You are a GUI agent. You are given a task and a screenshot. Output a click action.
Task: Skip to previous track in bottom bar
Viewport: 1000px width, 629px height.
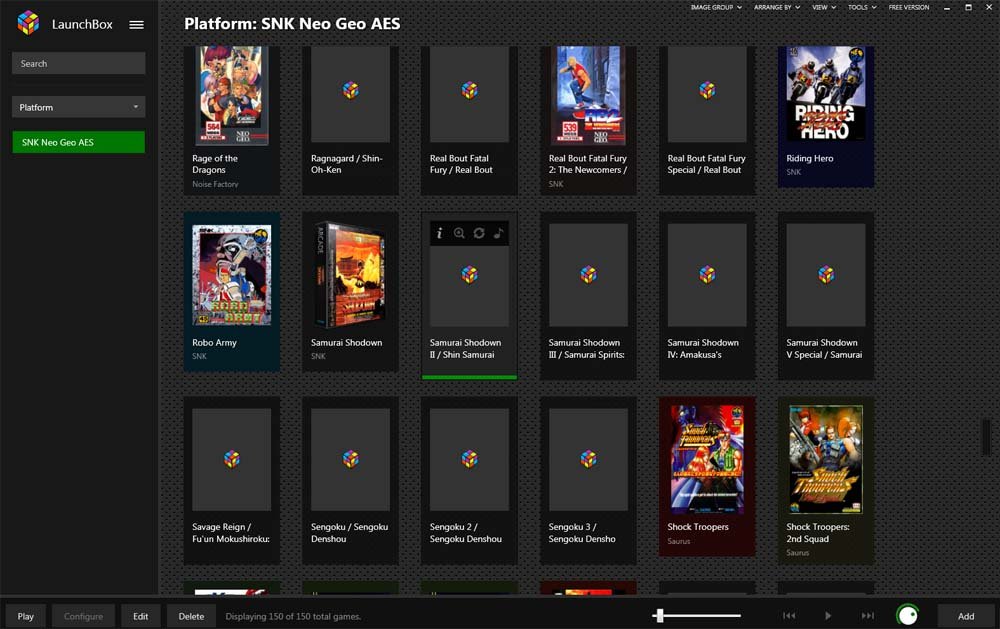point(789,616)
